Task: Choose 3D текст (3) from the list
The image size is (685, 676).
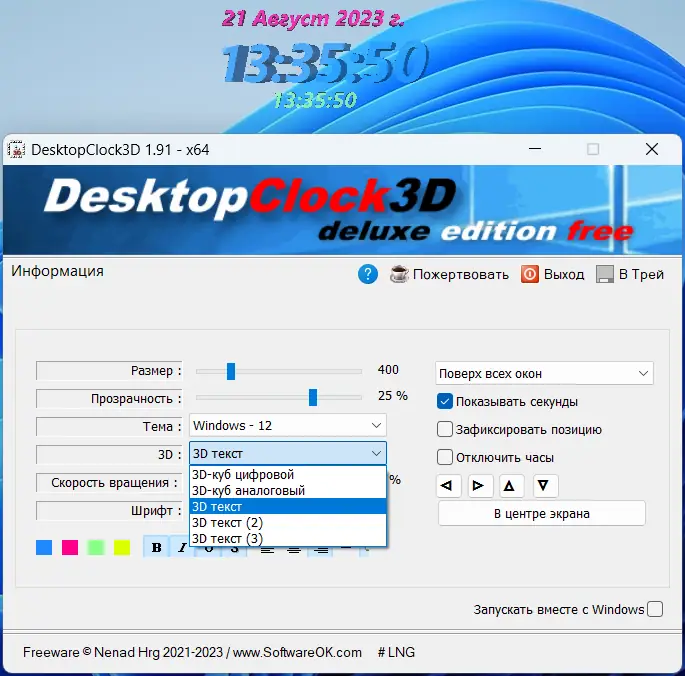Action: point(288,538)
